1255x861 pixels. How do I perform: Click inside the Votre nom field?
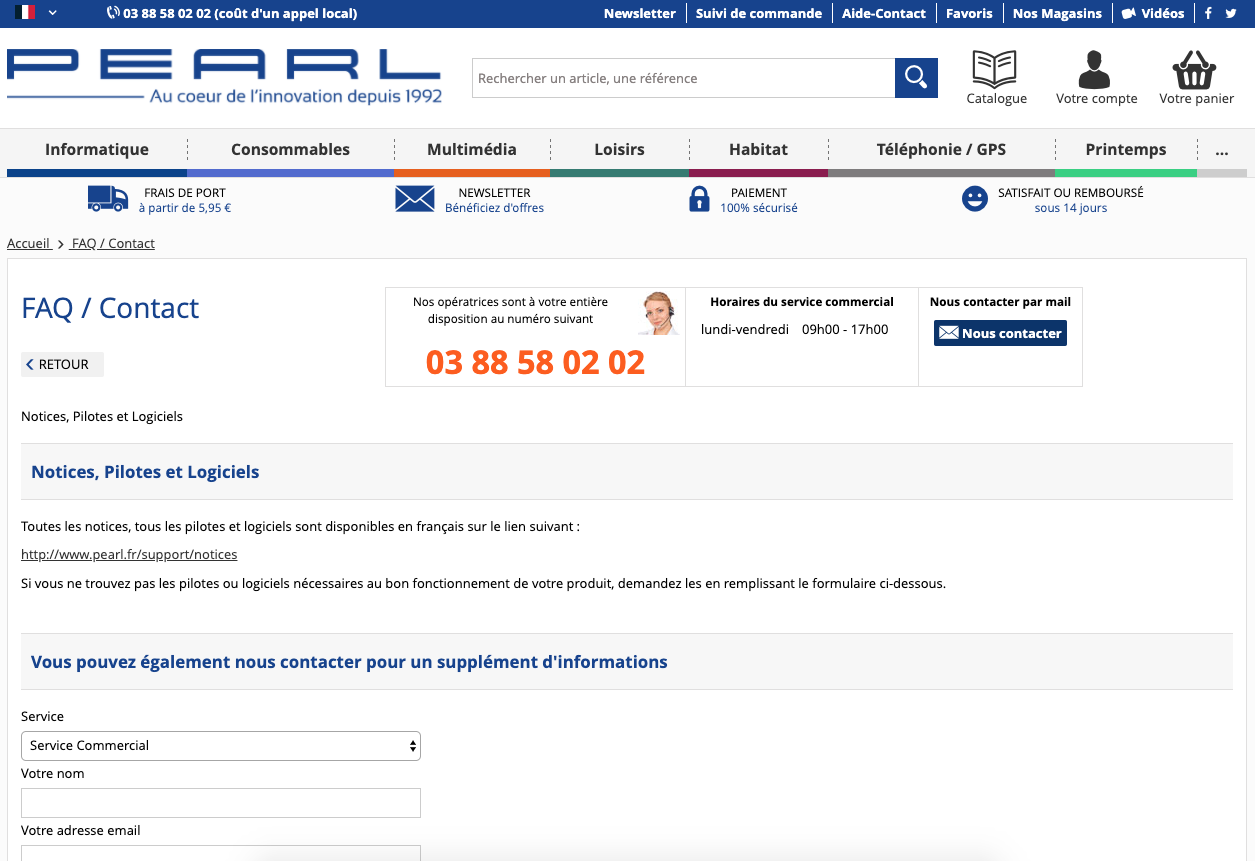click(220, 802)
